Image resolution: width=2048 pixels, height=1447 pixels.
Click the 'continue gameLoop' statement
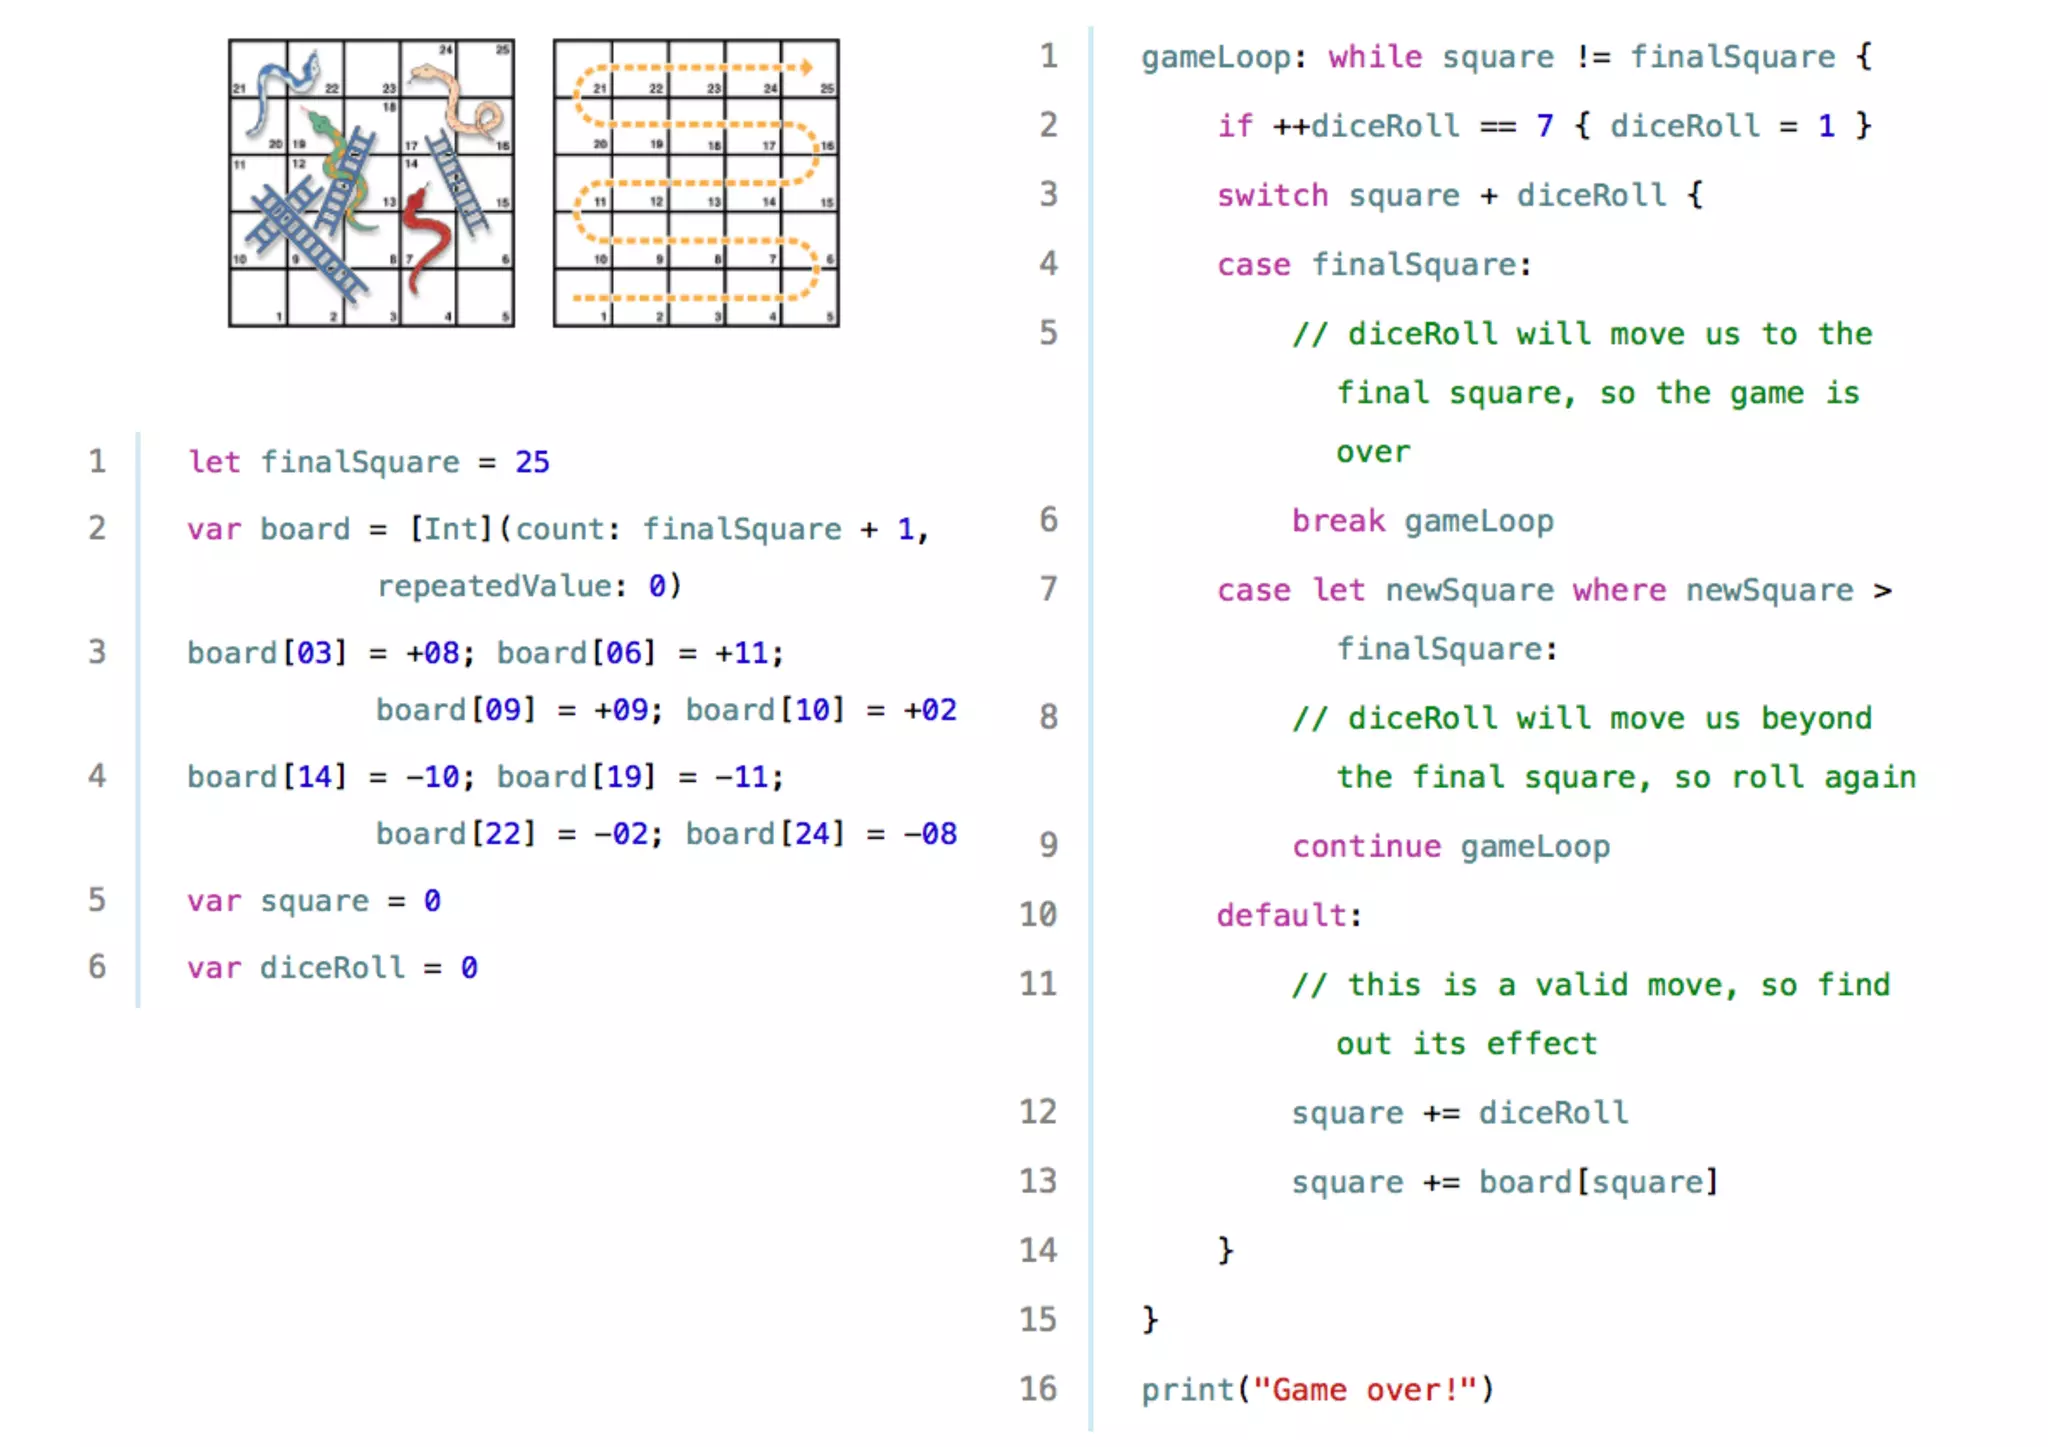pyautogui.click(x=1450, y=847)
